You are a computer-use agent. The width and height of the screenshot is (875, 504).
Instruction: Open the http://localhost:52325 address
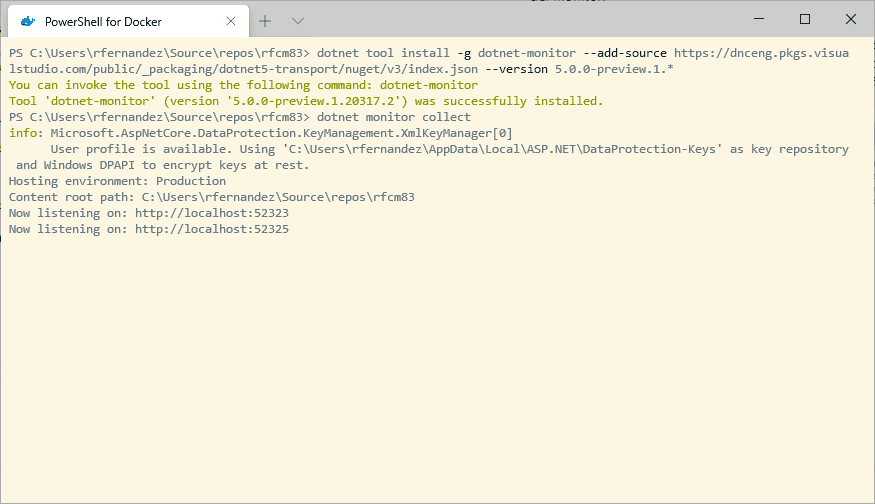pos(212,229)
